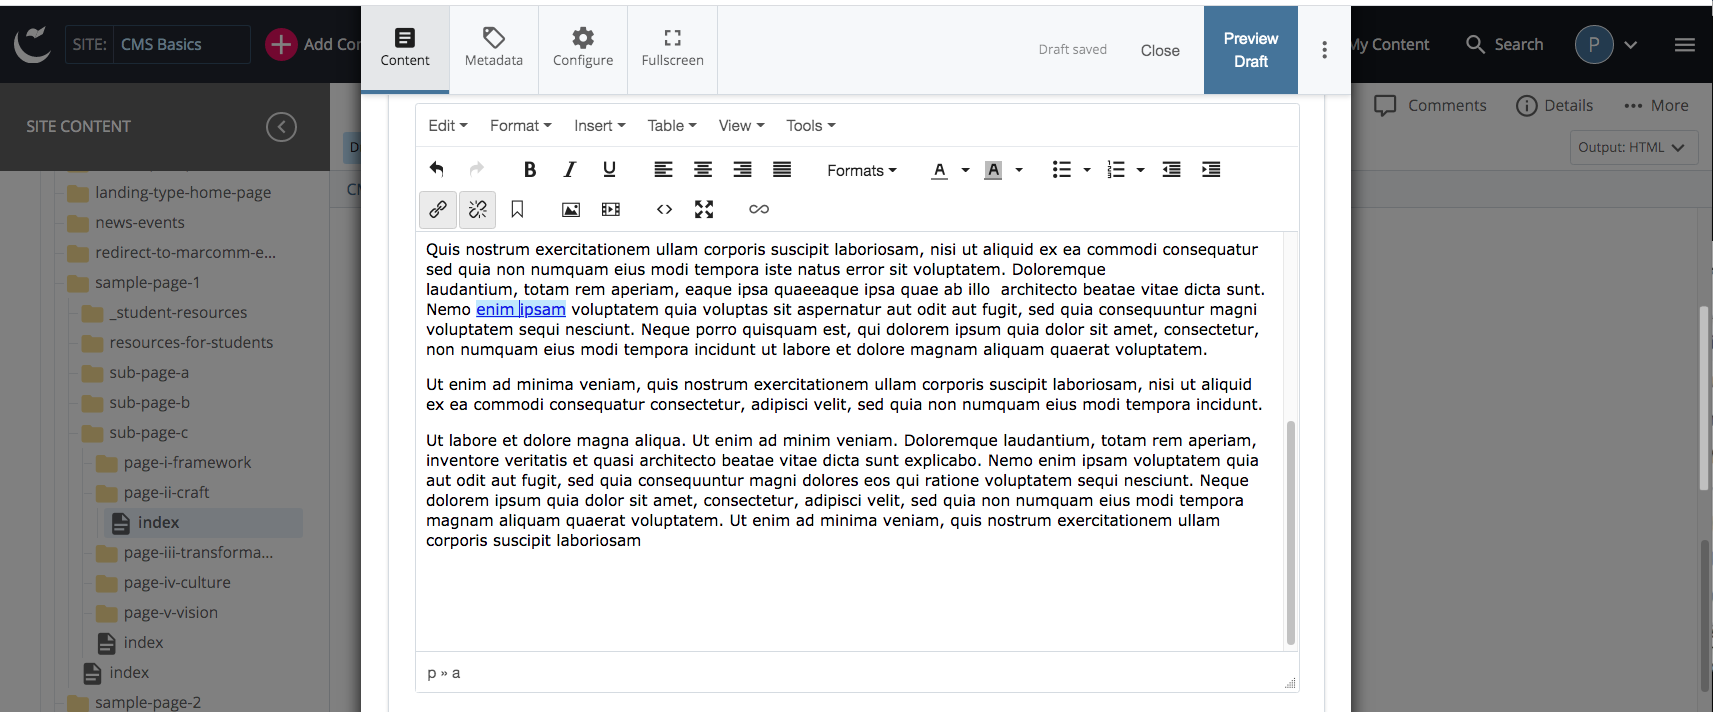Insert an image

(571, 209)
